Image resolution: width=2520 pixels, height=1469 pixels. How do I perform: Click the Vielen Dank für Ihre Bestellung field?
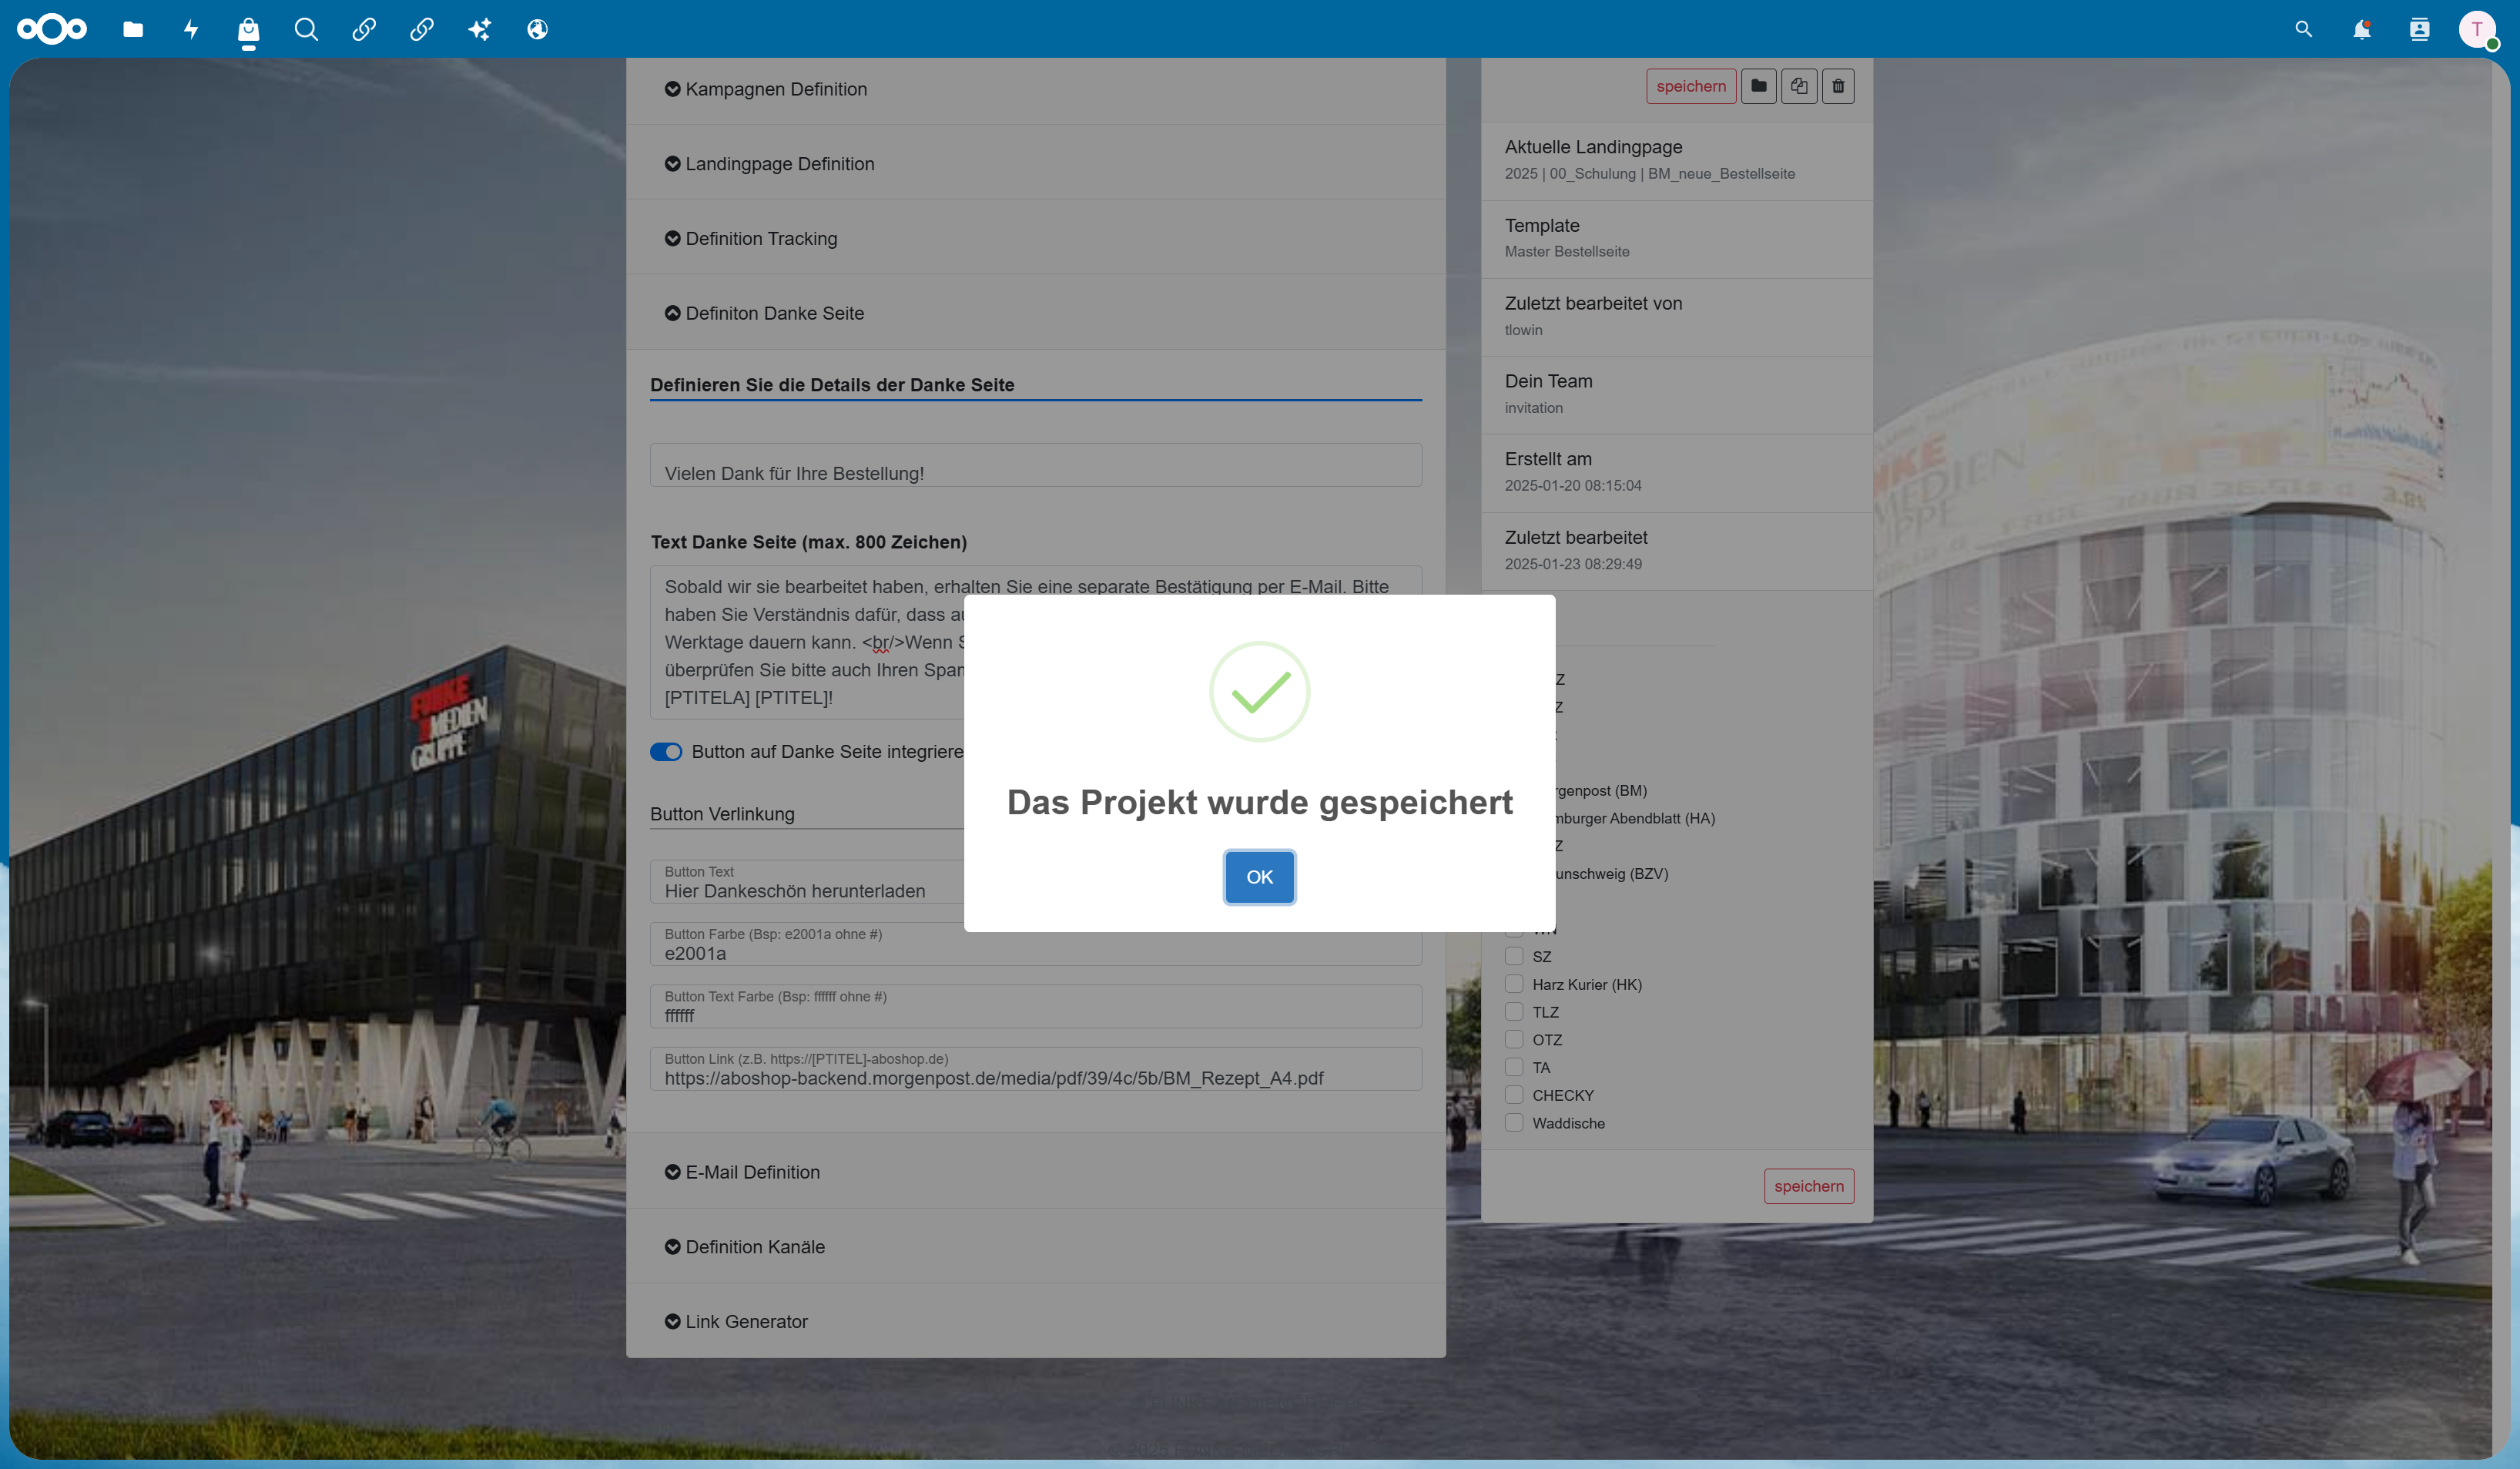1035,466
